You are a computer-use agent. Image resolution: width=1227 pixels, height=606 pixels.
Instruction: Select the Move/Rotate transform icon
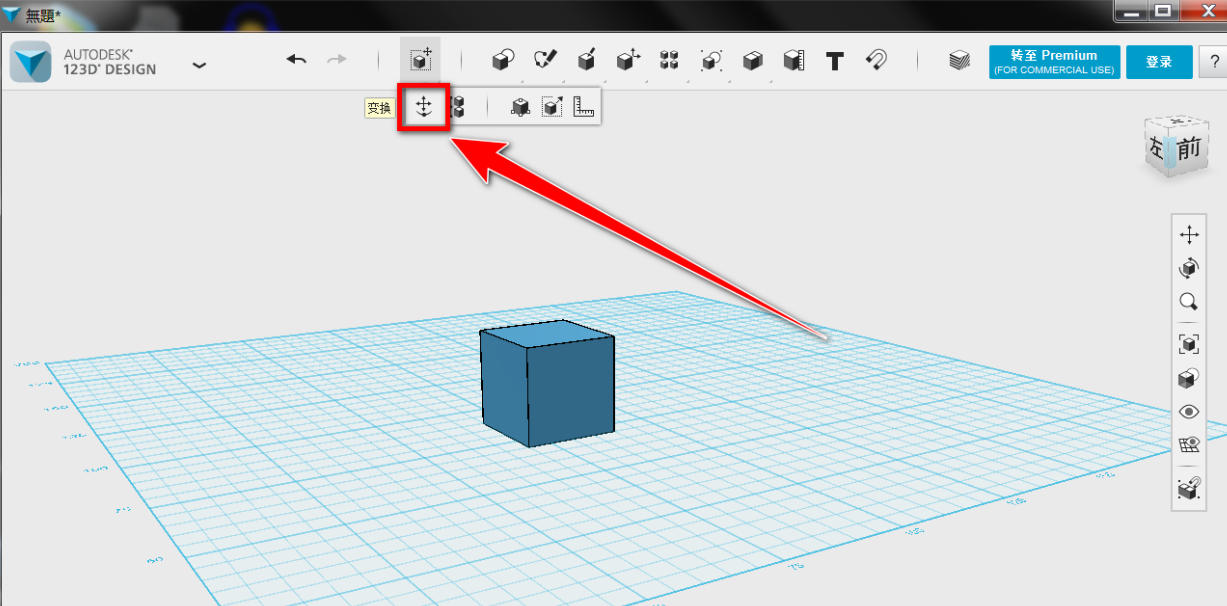(x=423, y=106)
